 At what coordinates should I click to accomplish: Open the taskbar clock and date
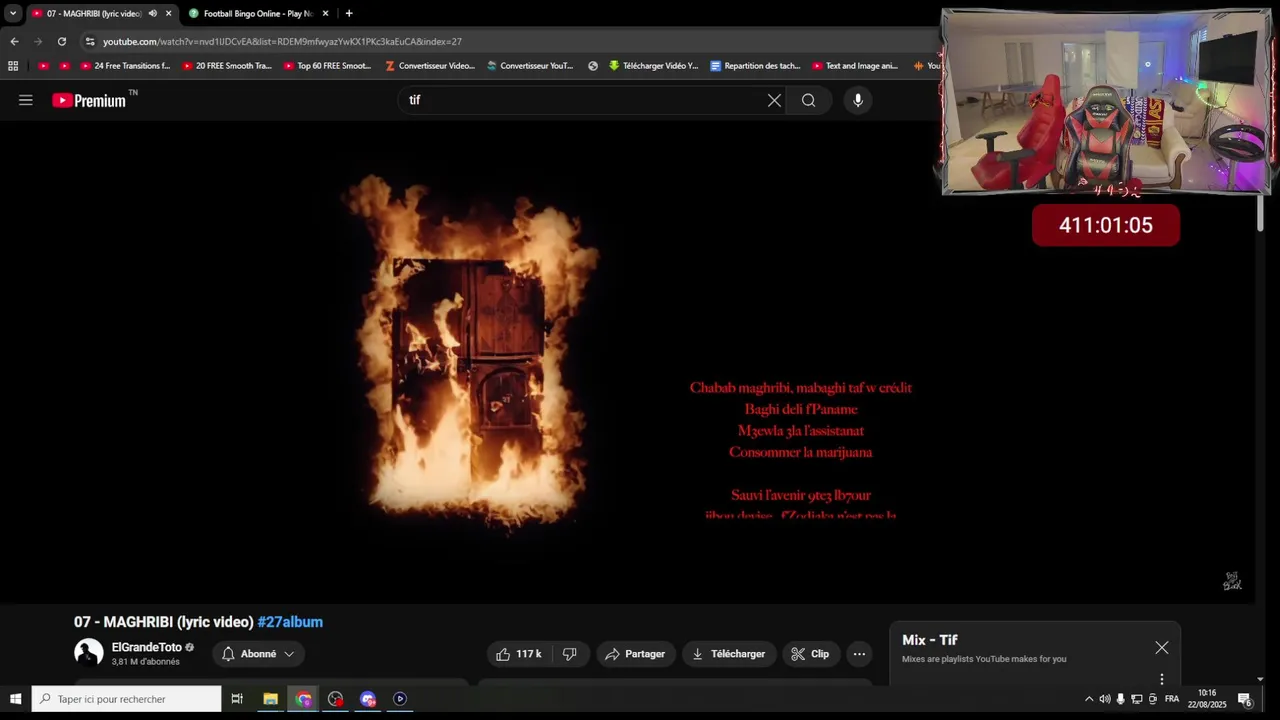click(1207, 699)
